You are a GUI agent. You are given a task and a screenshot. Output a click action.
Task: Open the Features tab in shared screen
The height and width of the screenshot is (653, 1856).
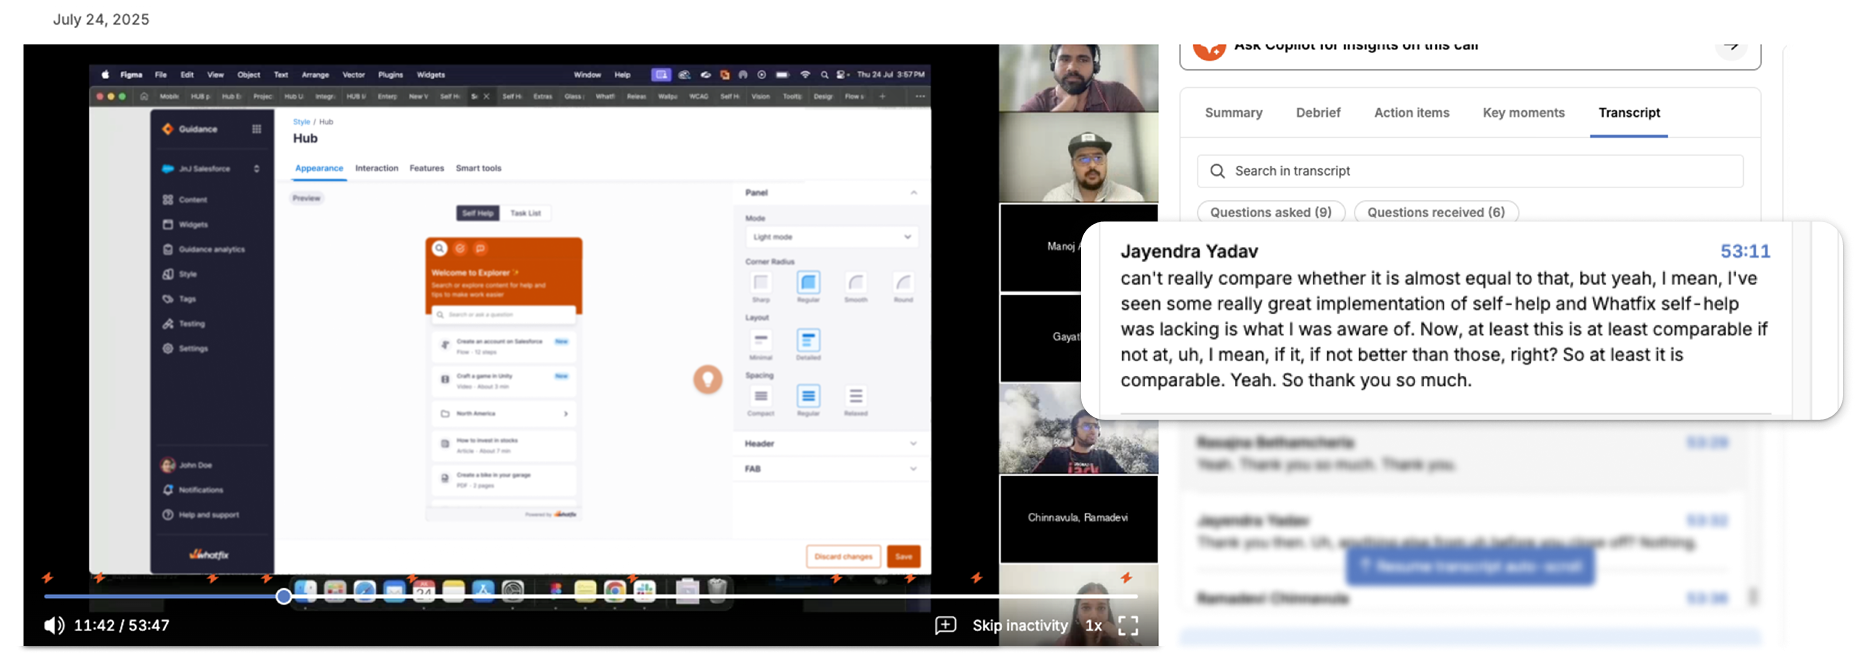[426, 168]
